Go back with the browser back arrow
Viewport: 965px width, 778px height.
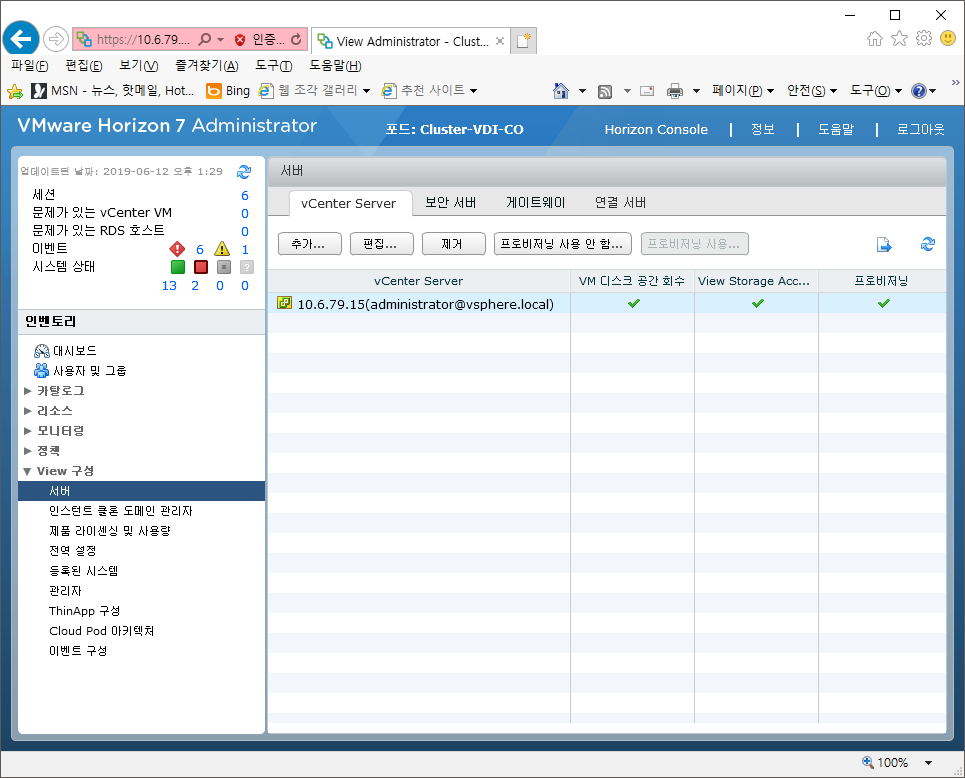coord(21,39)
